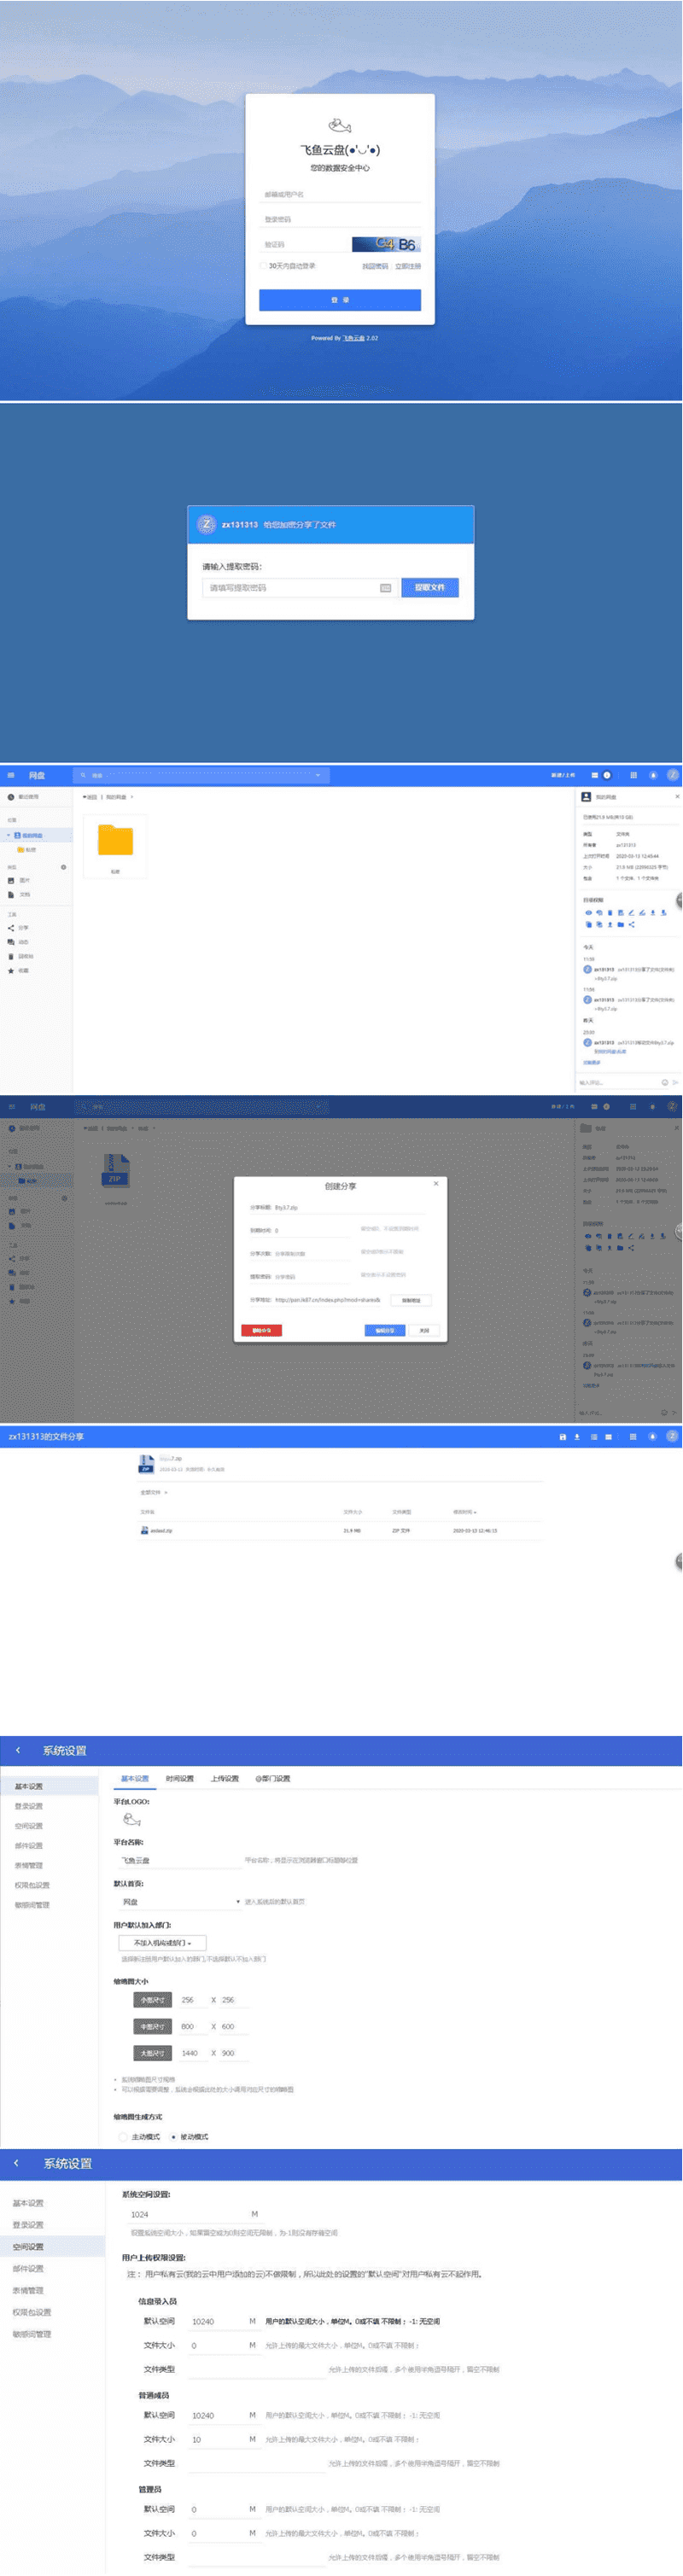This screenshot has width=683, height=2576.
Task: Click the gear icon beside 类型 heading
Action: tap(64, 867)
